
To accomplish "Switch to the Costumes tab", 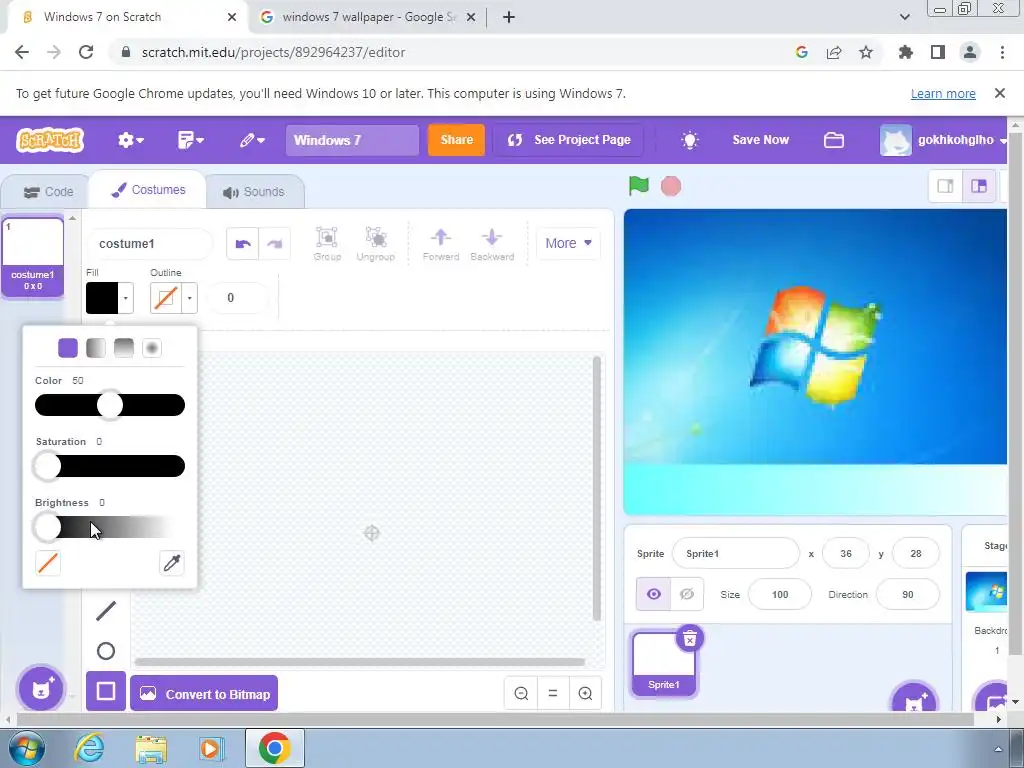I will (148, 190).
